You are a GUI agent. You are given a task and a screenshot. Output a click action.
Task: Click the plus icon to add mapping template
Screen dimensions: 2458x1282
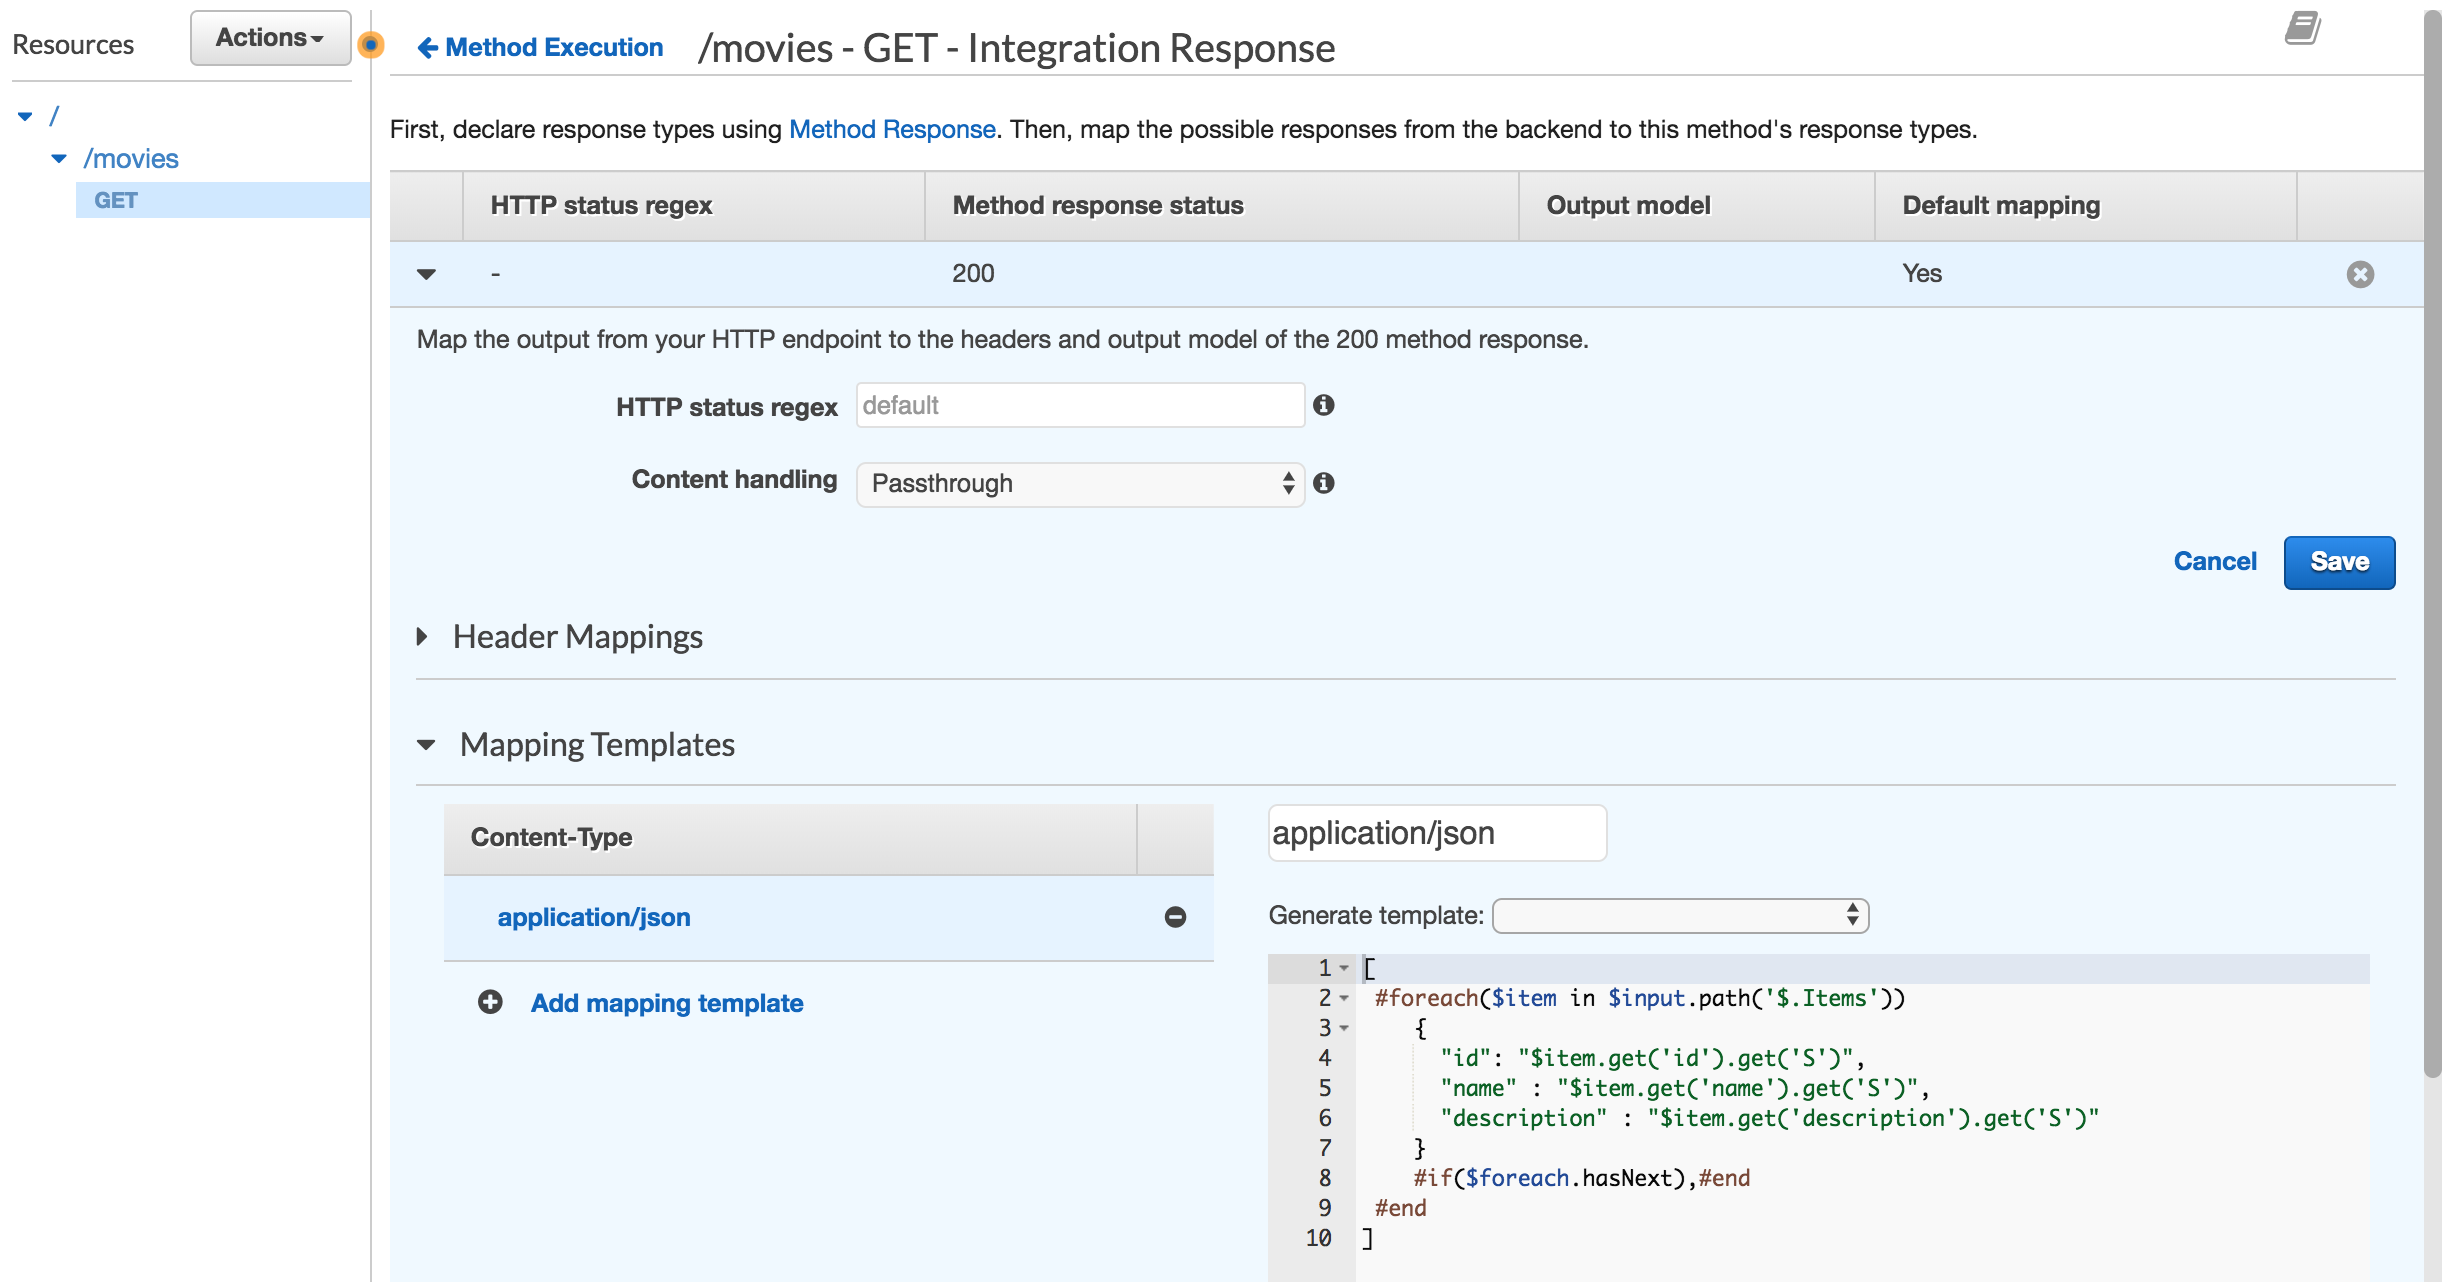click(489, 1001)
